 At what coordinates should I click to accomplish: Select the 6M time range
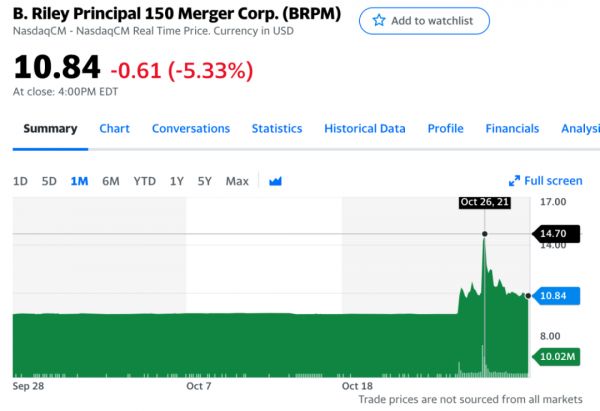point(111,181)
